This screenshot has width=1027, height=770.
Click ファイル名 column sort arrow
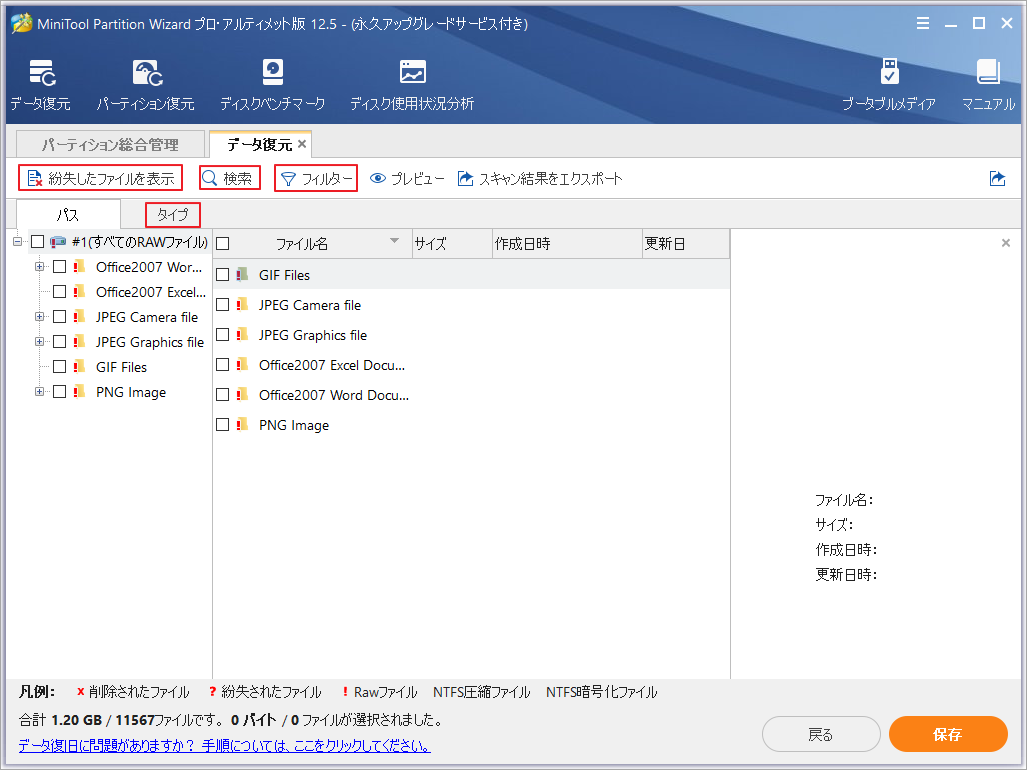pos(394,241)
